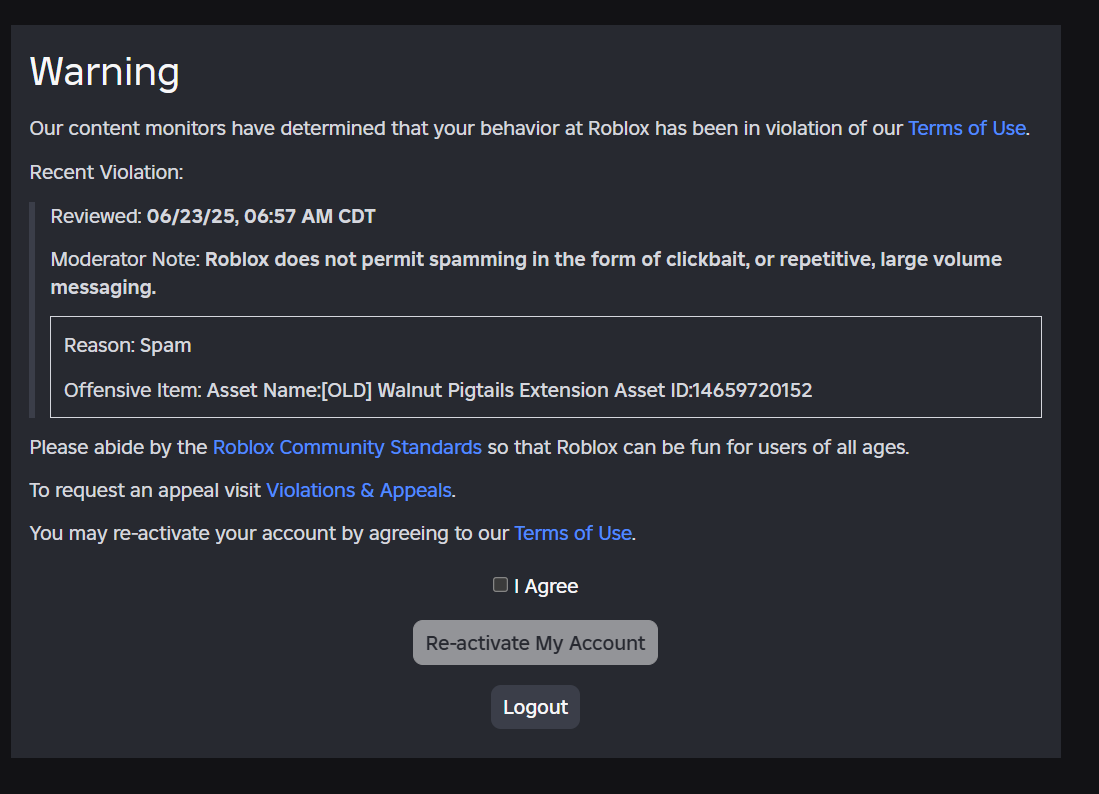Tick the I Agree checkbox
Image resolution: width=1099 pixels, height=794 pixels.
(500, 584)
